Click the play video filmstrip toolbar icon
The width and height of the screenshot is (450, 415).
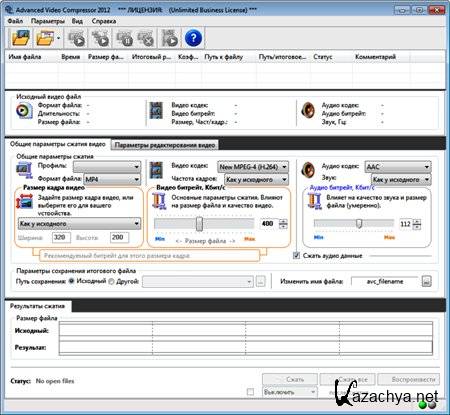(170, 38)
